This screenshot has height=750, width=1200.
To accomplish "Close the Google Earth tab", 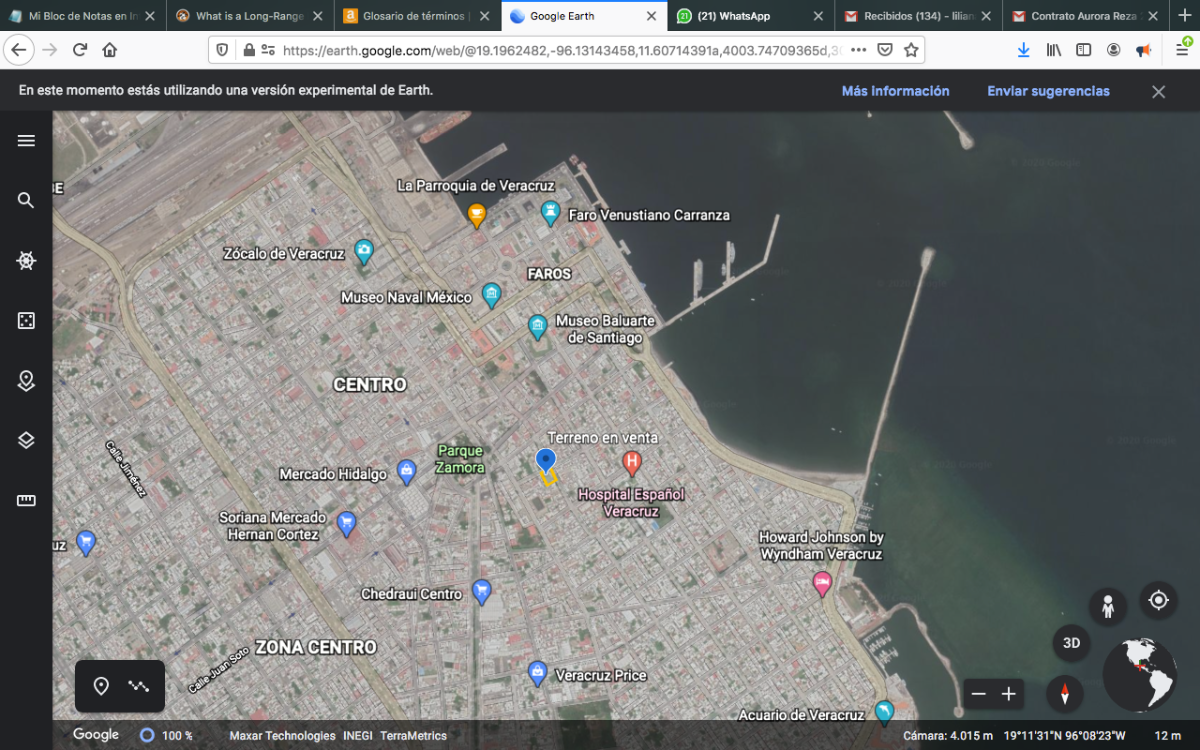I will 650,16.
